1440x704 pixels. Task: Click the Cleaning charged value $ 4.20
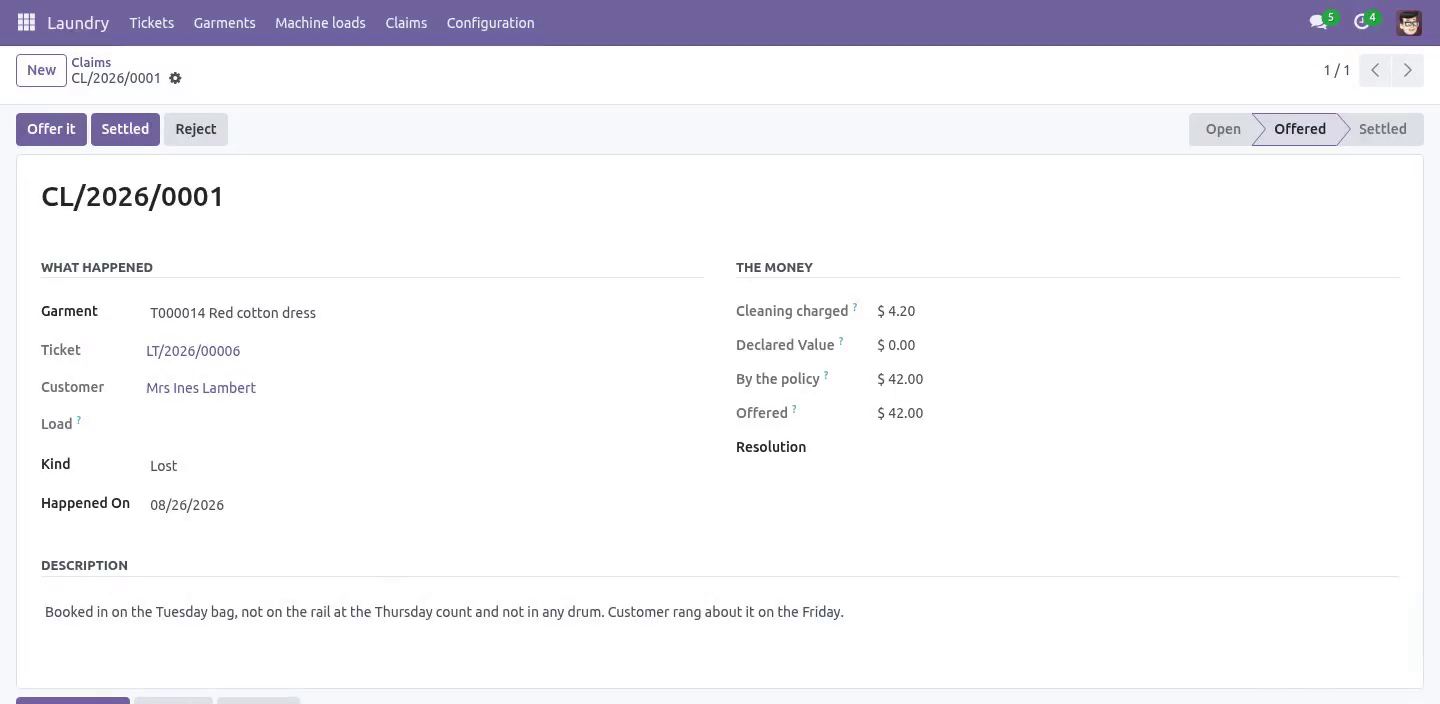pyautogui.click(x=896, y=311)
